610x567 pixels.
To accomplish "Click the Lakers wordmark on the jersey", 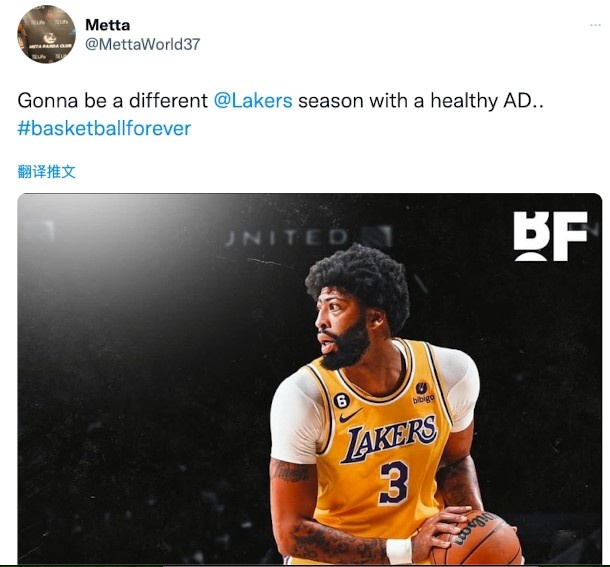I will point(389,438).
